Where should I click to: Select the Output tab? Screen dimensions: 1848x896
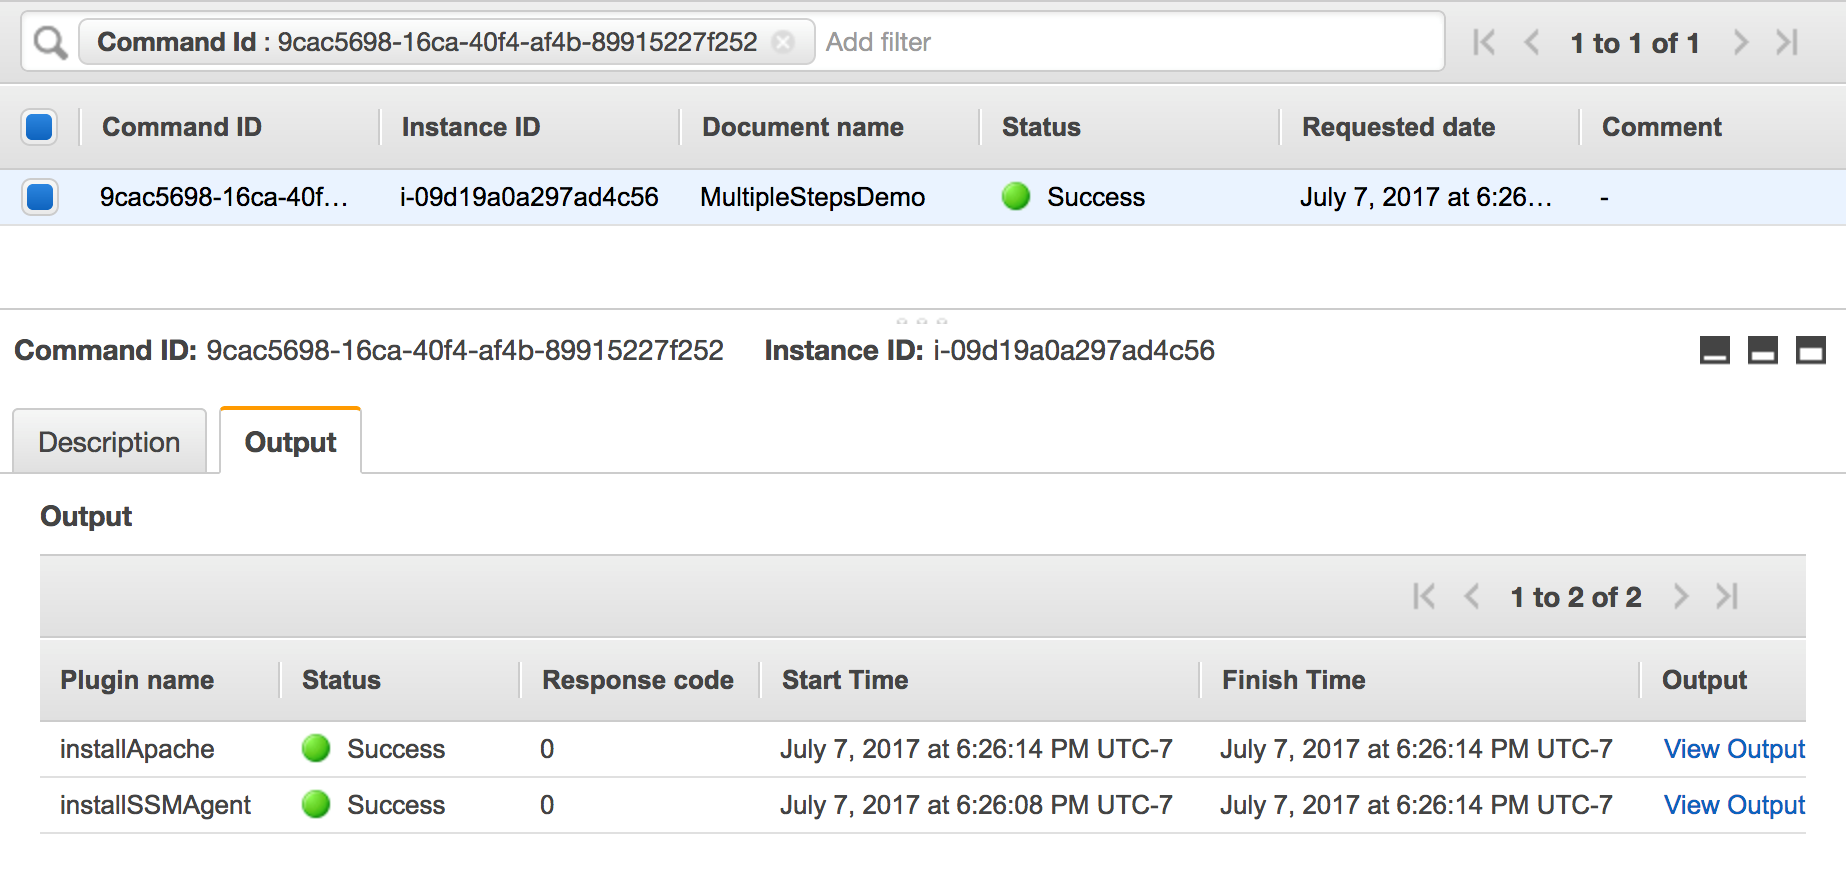[290, 441]
